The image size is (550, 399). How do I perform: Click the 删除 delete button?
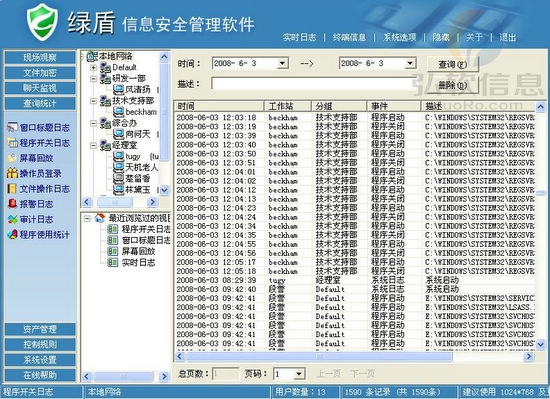point(453,85)
